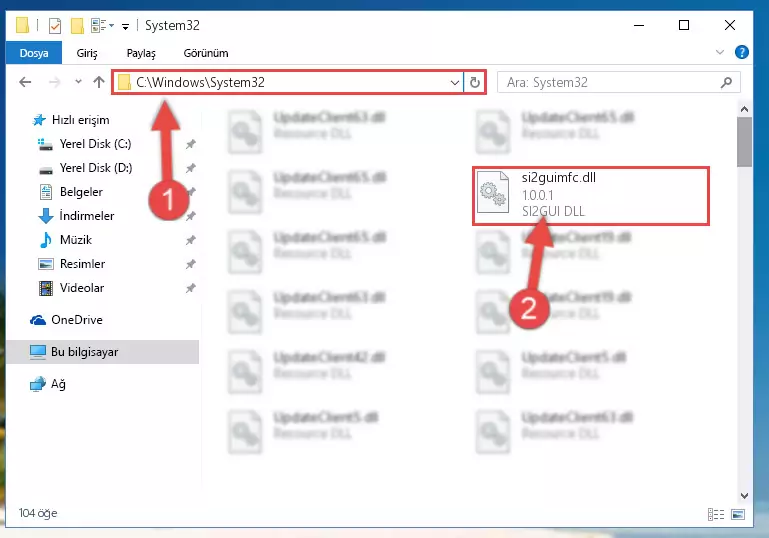Go forward with the right arrow button
This screenshot has height=538, width=769.
54,82
